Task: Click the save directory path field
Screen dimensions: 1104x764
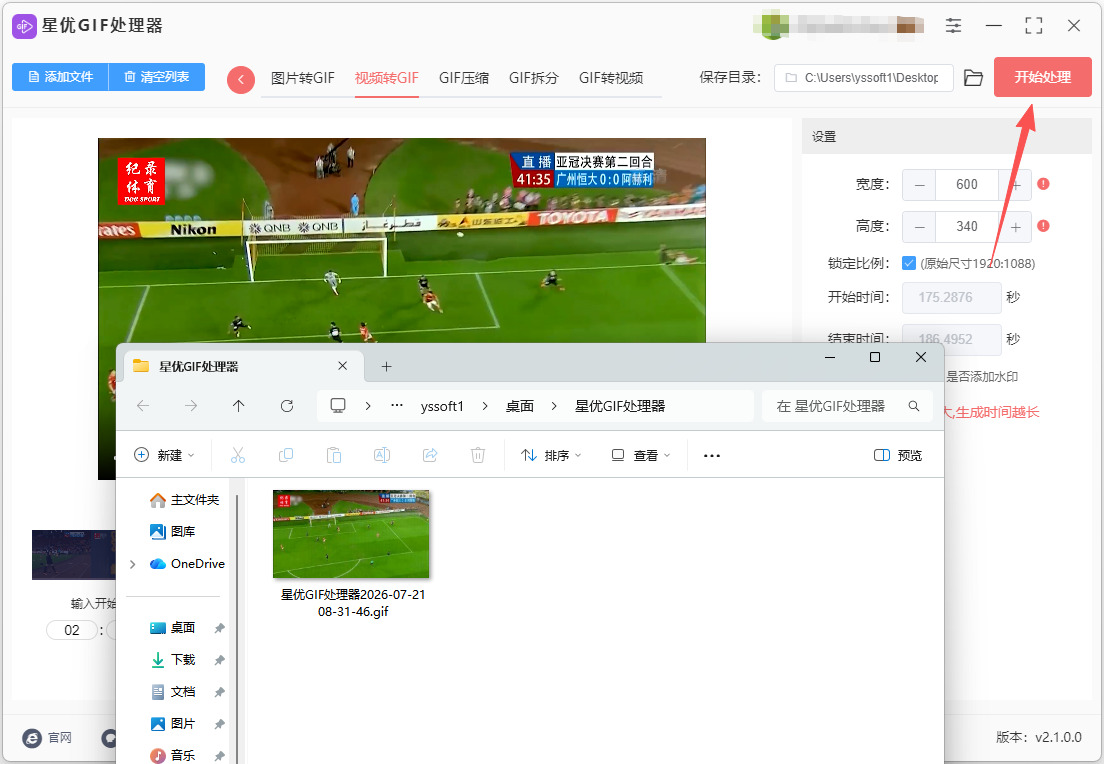Action: click(x=864, y=77)
